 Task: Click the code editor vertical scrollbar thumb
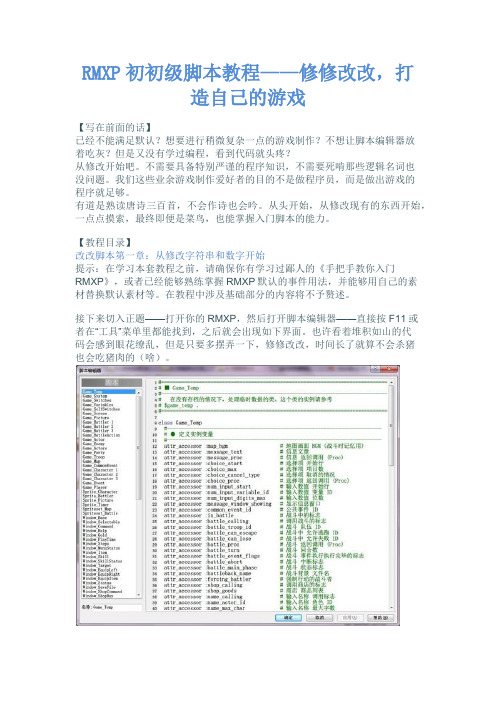tap(391, 425)
